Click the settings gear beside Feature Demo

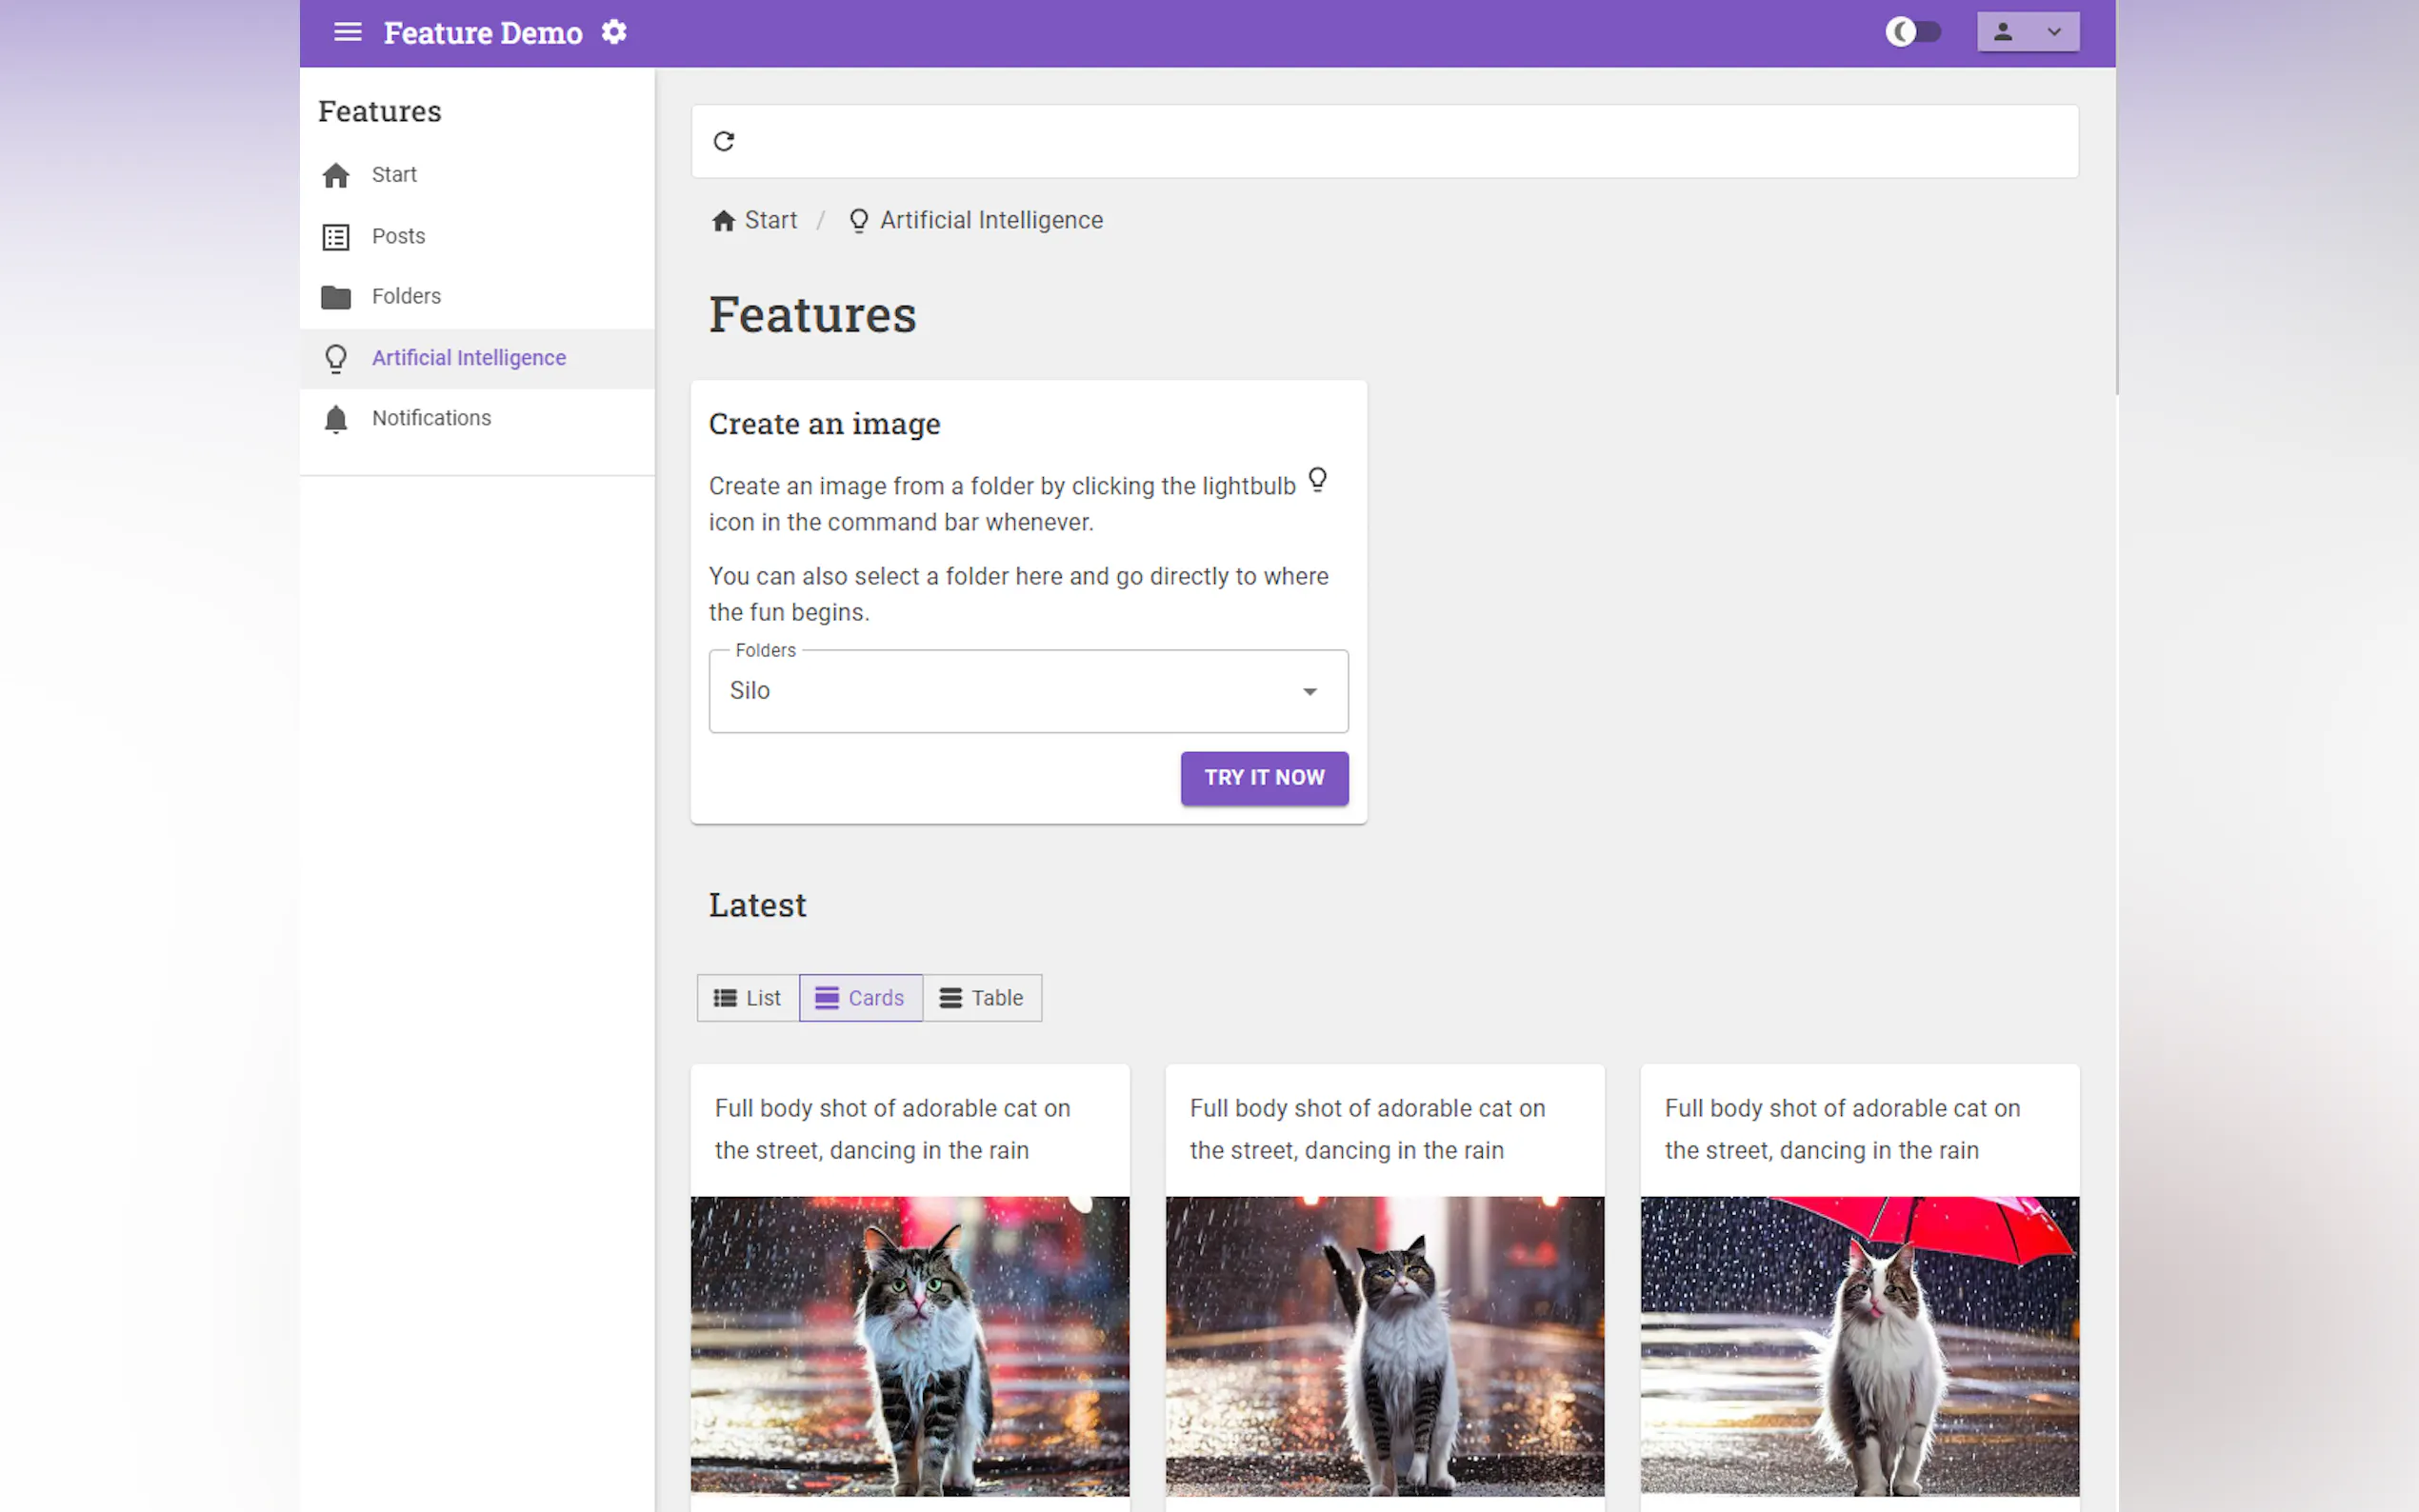pyautogui.click(x=614, y=32)
